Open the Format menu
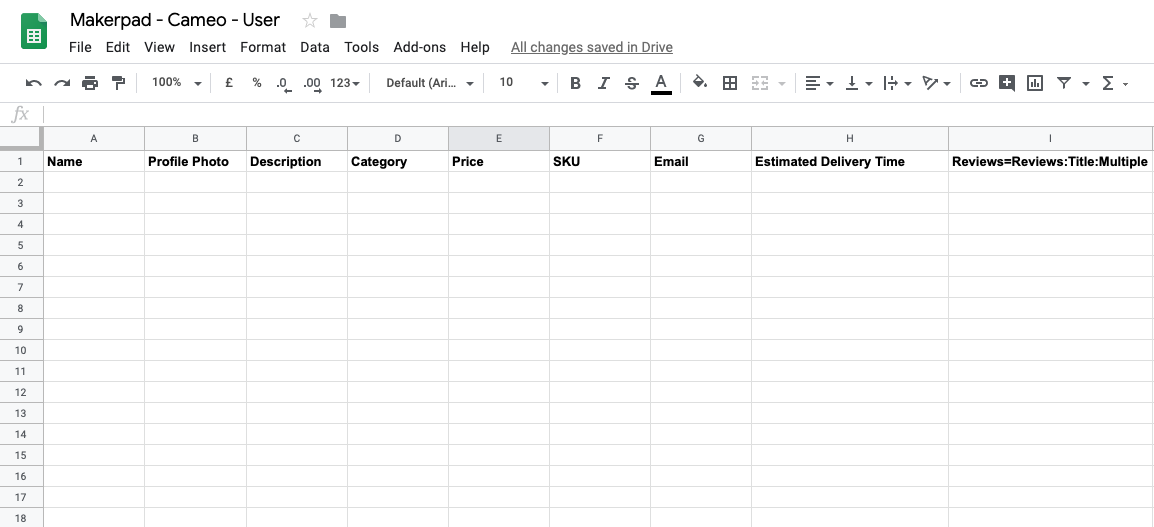This screenshot has height=527, width=1154. (x=263, y=47)
